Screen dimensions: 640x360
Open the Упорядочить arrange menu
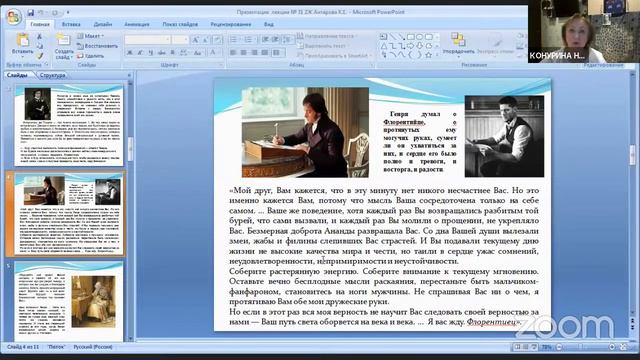click(458, 45)
